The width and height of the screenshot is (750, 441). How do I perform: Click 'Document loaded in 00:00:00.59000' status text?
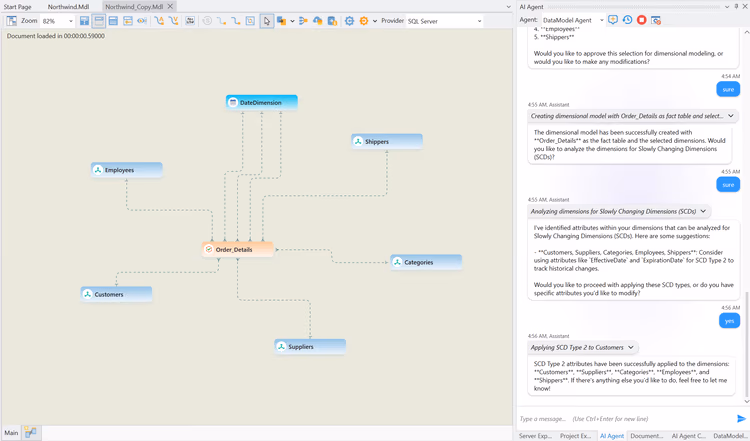tap(55, 36)
